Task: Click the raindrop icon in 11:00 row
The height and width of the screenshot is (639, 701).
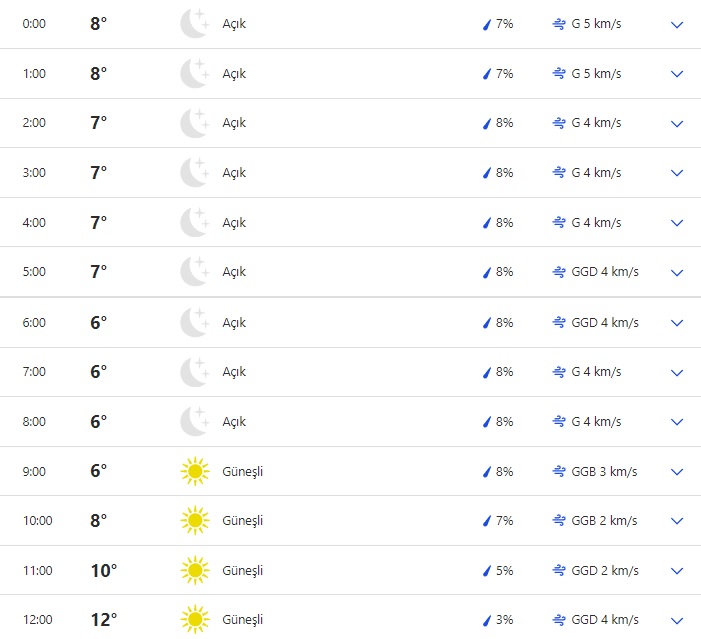Action: tap(487, 571)
